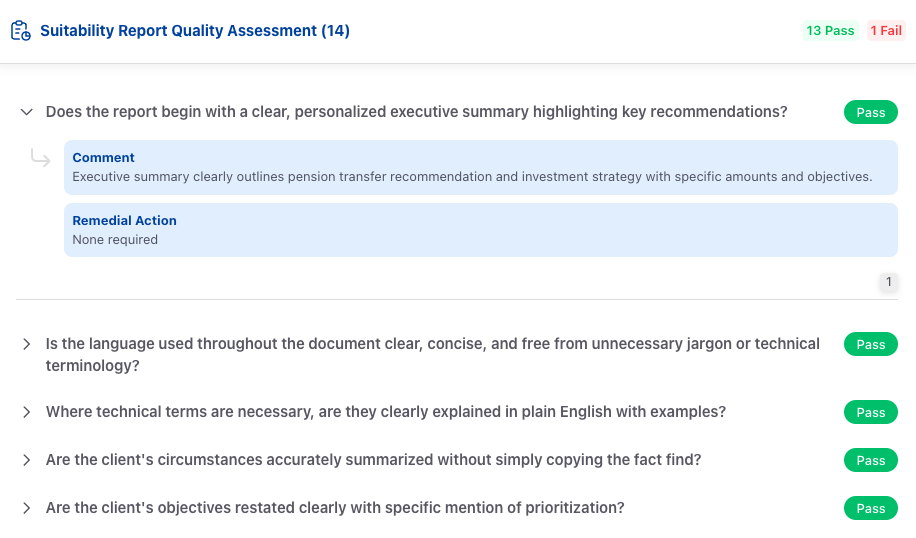This screenshot has height=538, width=916.
Task: Click the clipboard report icon in the header
Action: tap(21, 30)
